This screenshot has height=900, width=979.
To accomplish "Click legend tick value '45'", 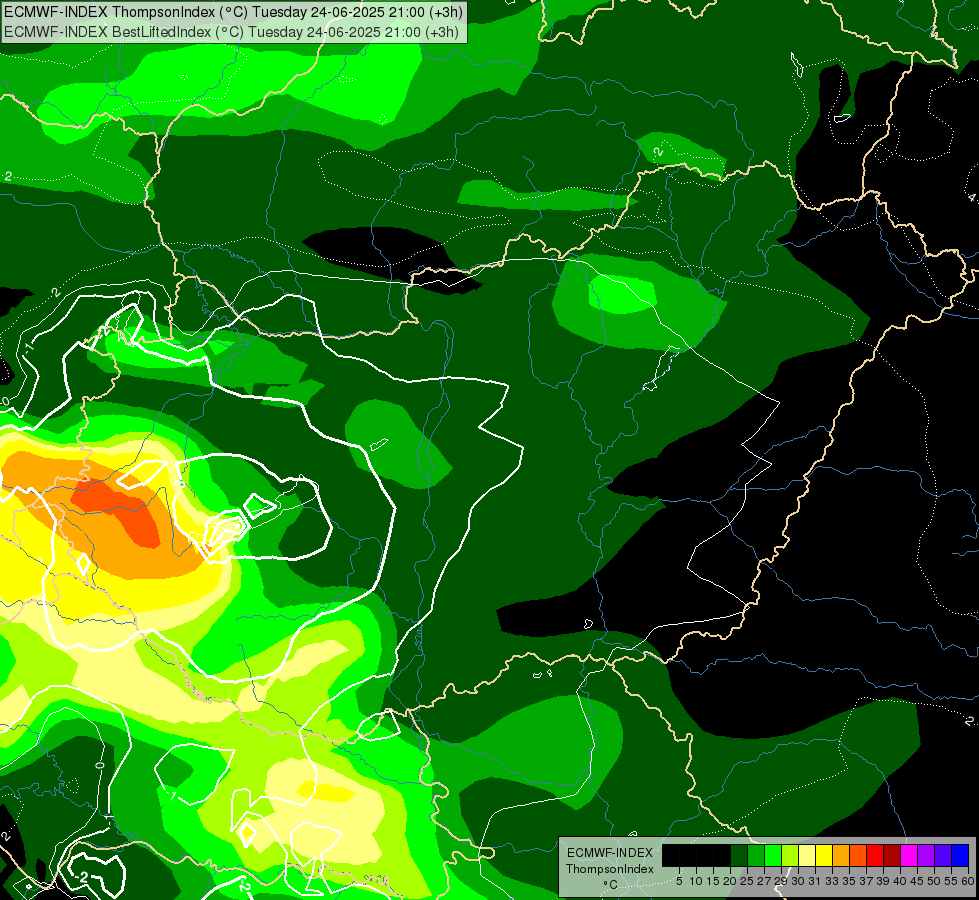I will coord(917,881).
